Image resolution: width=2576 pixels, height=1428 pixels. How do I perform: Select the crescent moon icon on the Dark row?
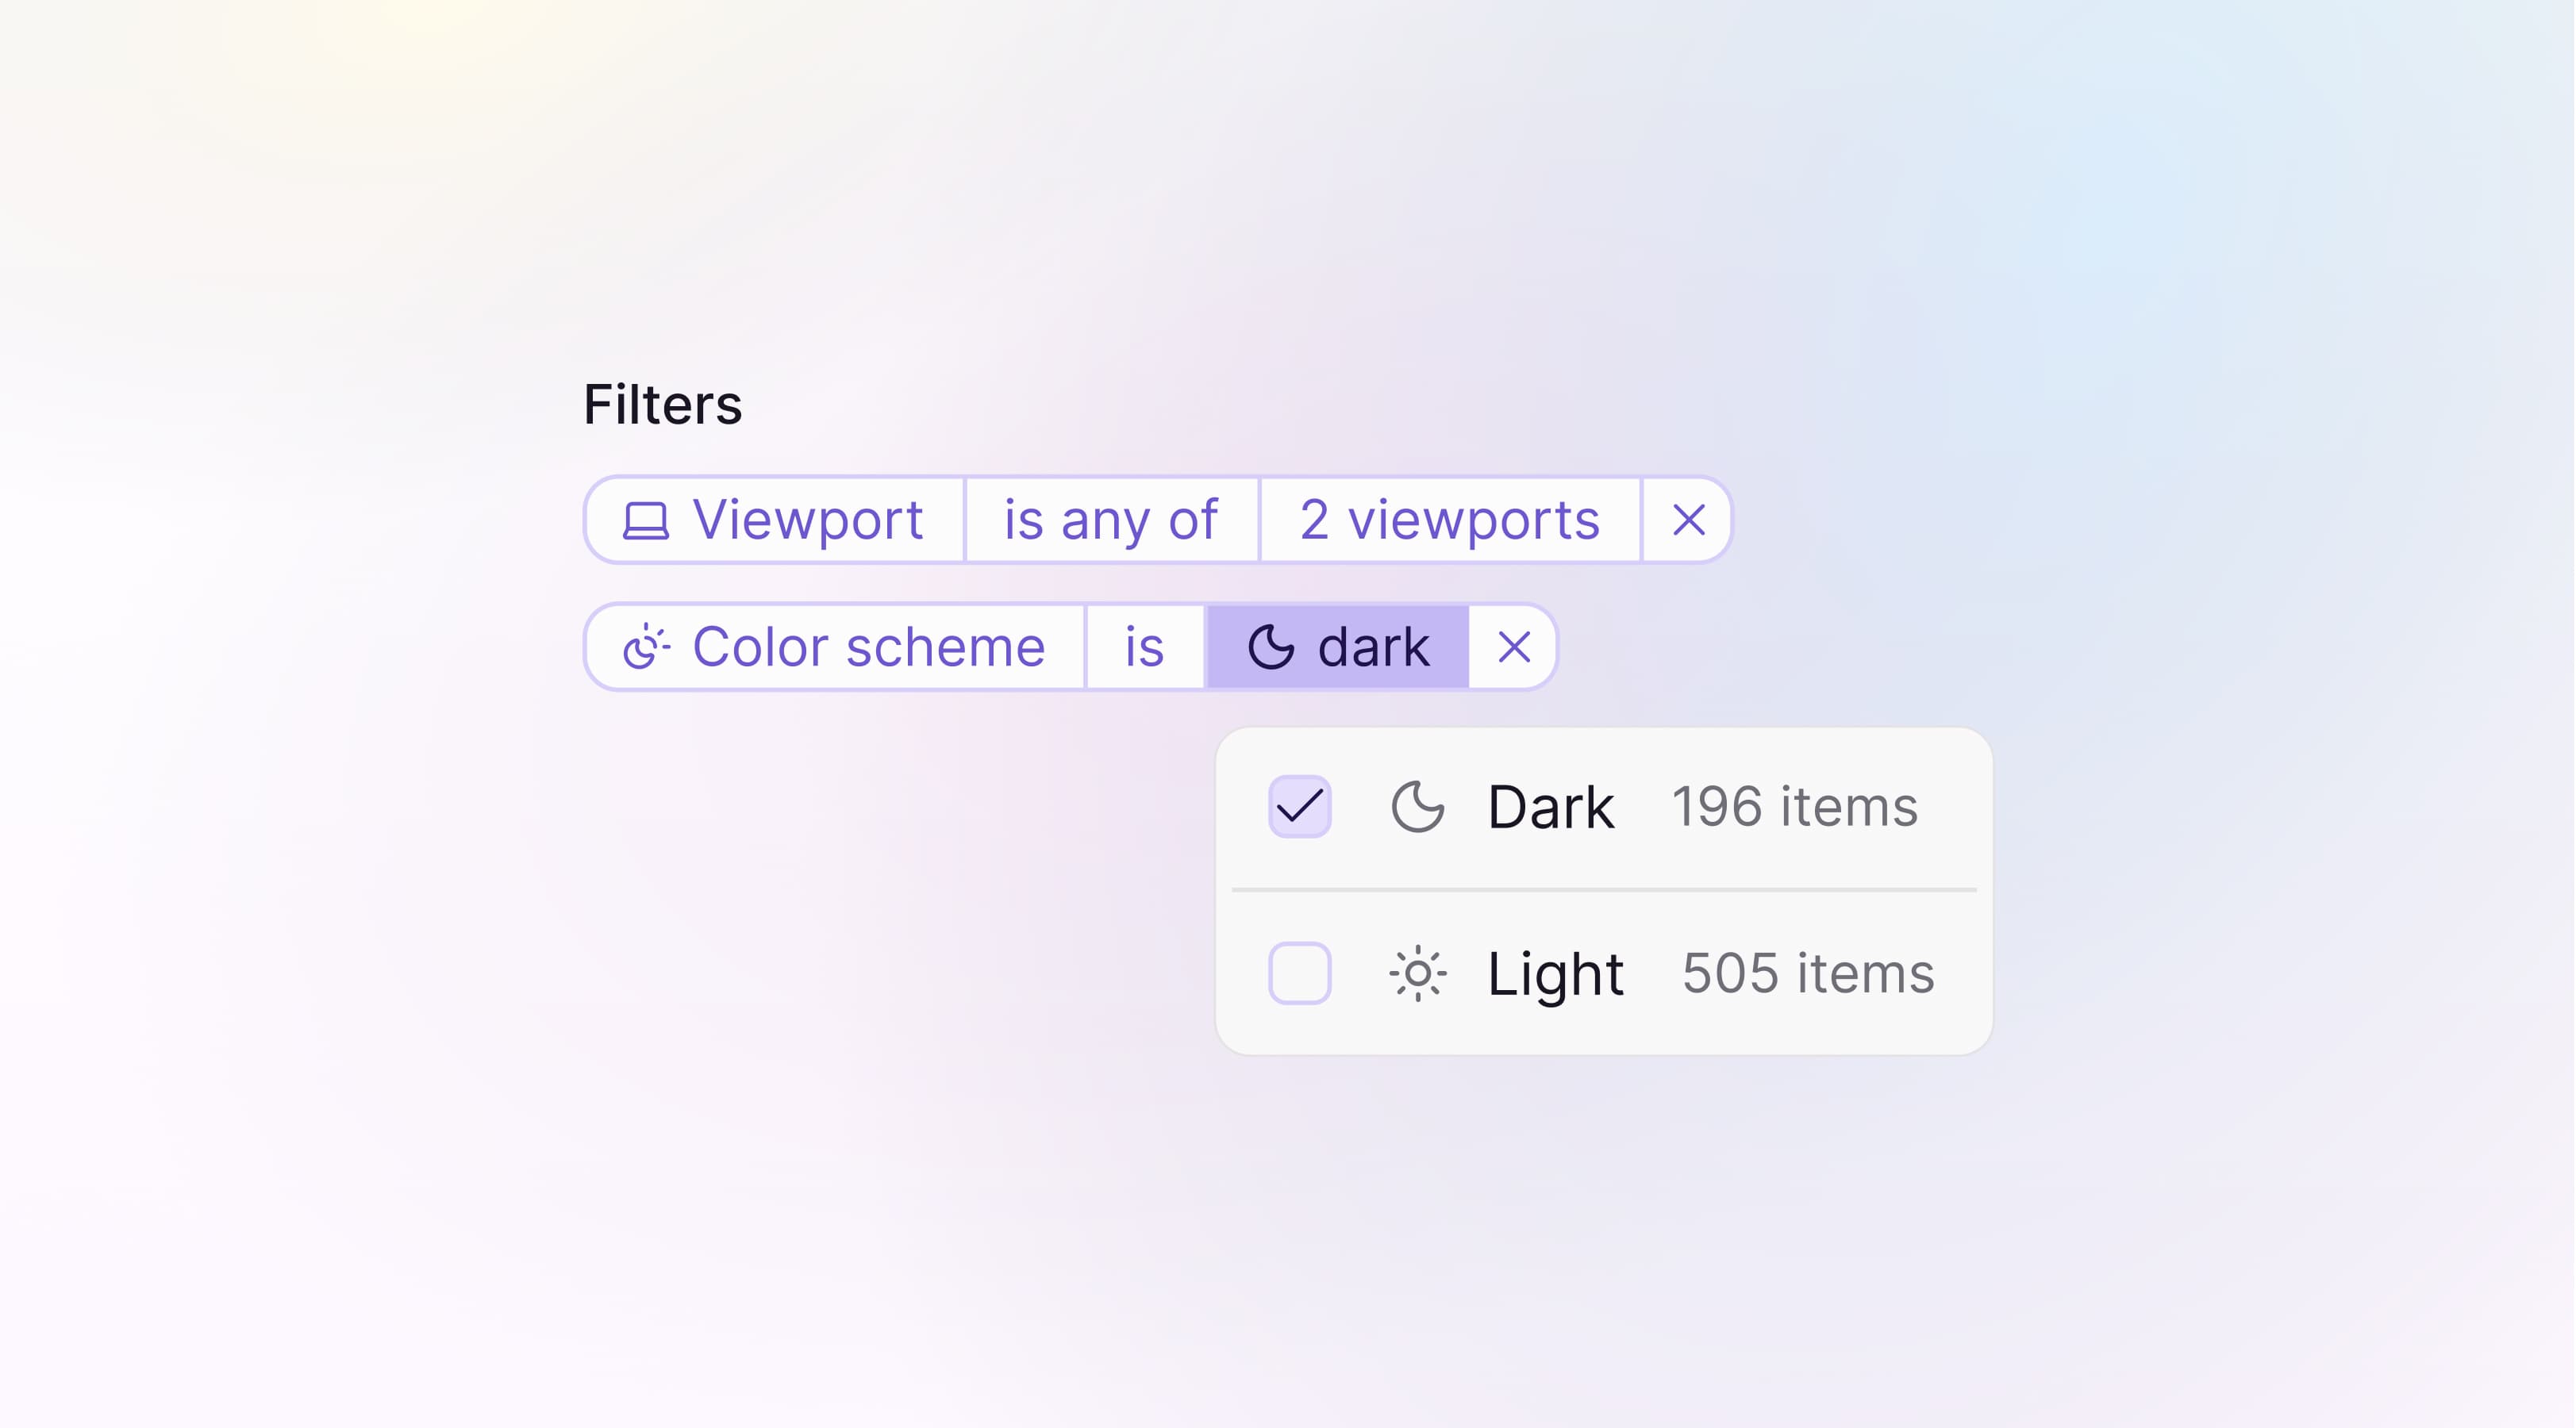click(x=1418, y=805)
